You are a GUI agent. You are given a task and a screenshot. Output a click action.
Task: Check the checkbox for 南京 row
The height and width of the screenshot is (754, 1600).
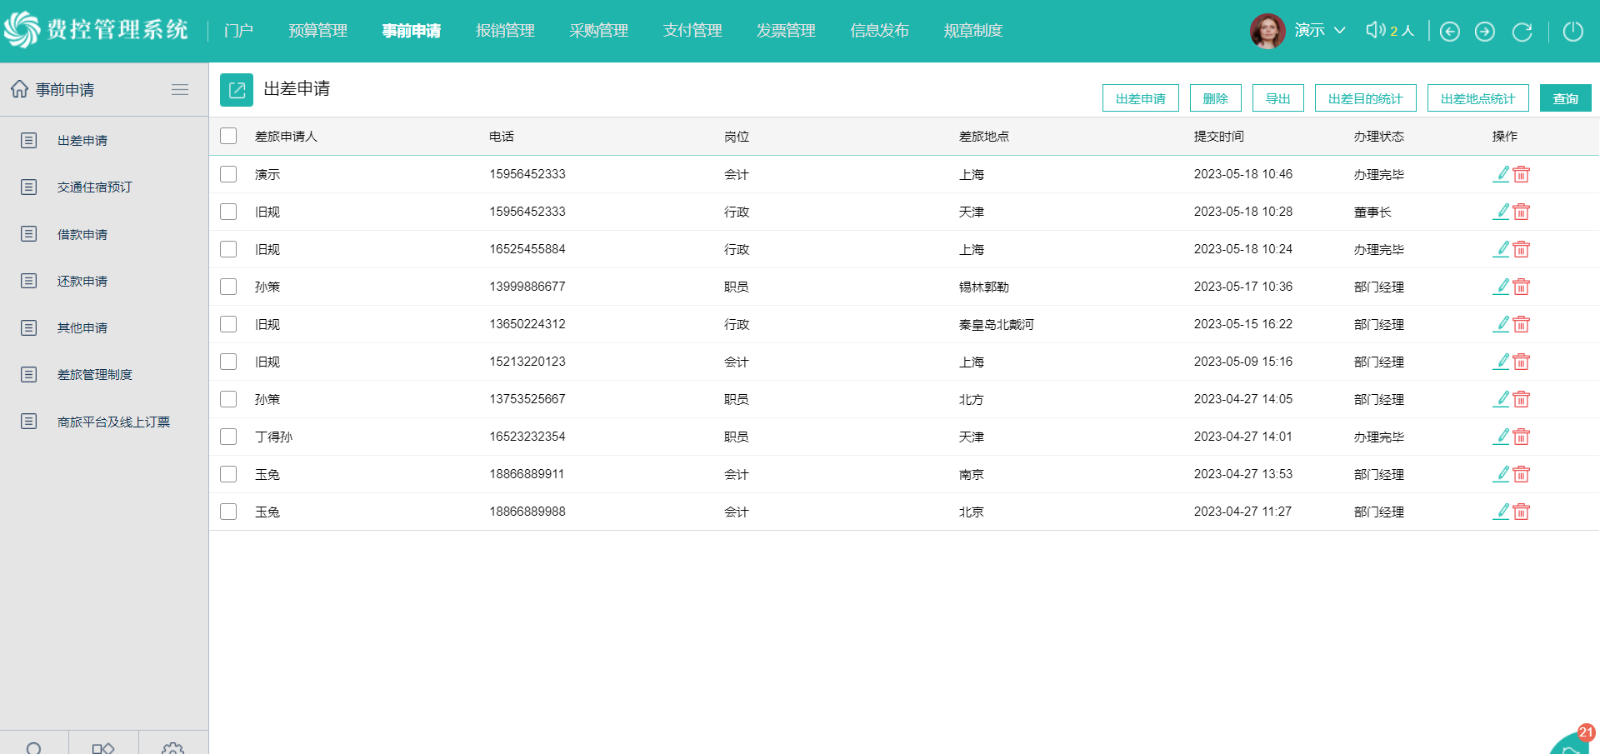229,474
